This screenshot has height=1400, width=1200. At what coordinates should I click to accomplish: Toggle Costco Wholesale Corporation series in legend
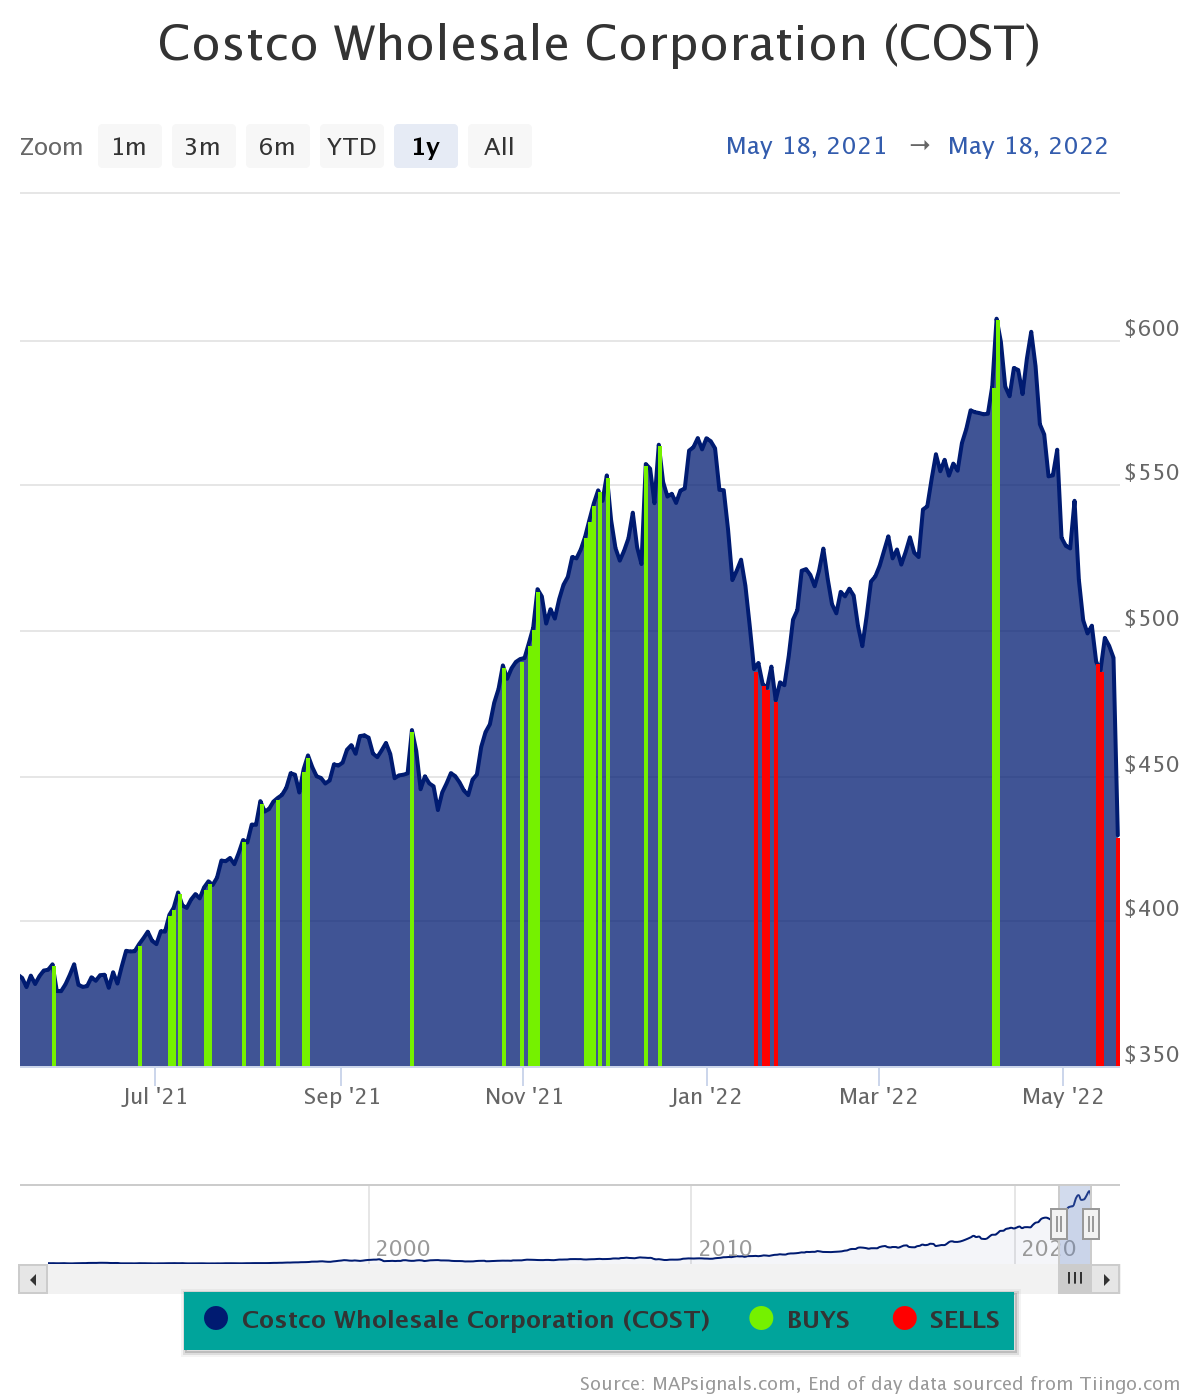(457, 1319)
